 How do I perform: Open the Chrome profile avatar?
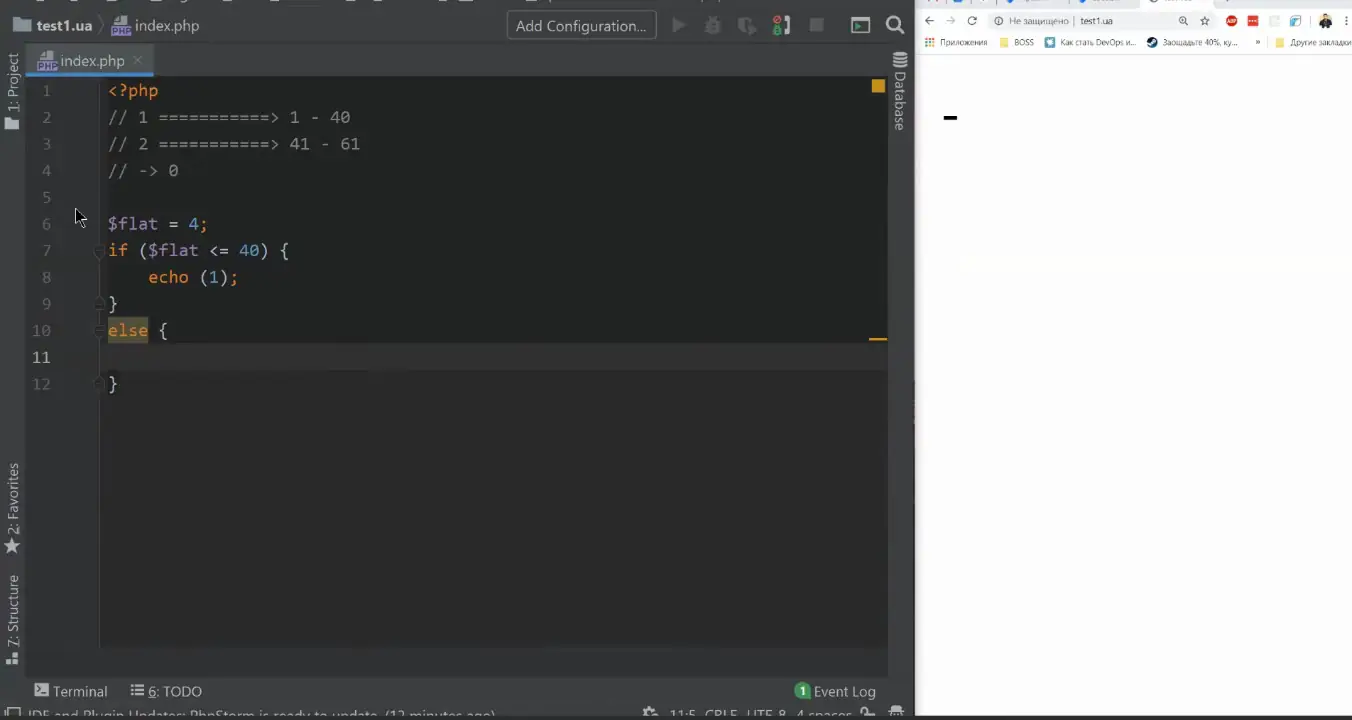point(1325,21)
